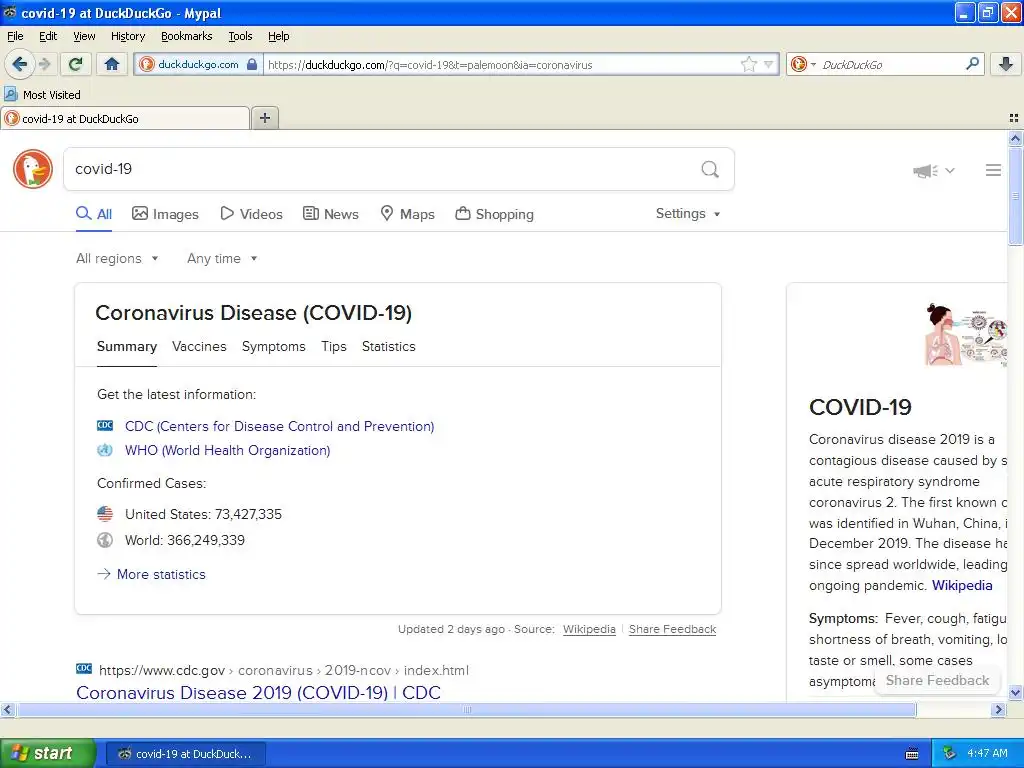Open the address bar history dropdown arrow

769,64
